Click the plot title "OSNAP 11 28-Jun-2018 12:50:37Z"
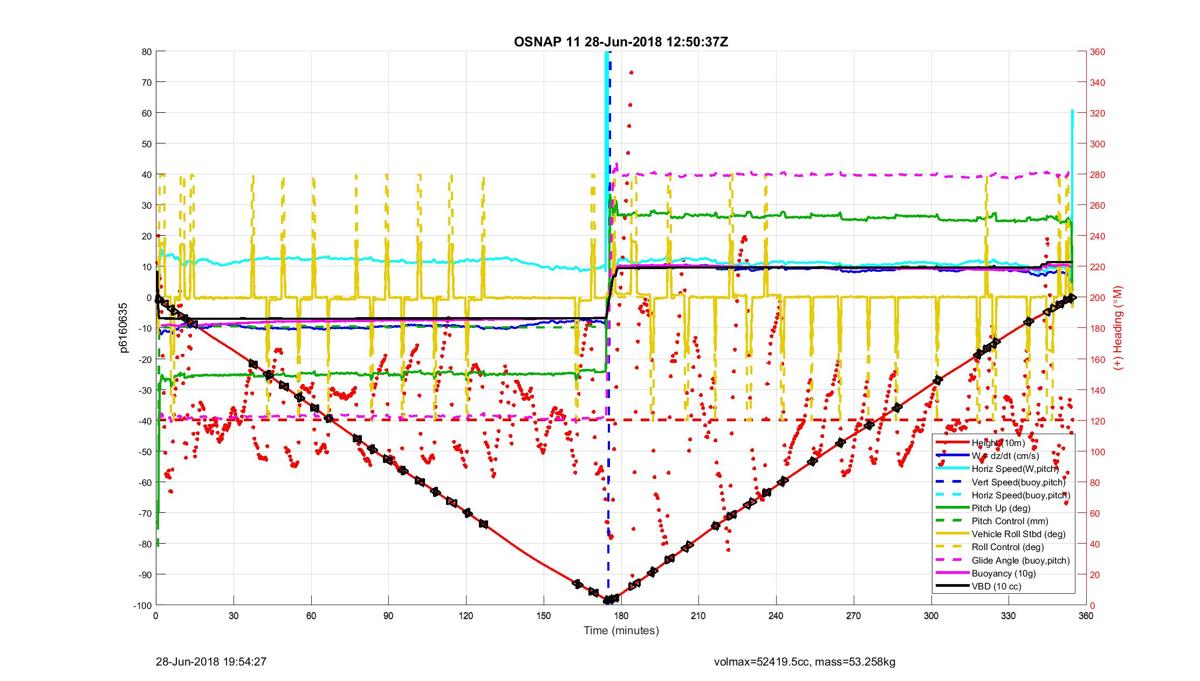 point(620,40)
